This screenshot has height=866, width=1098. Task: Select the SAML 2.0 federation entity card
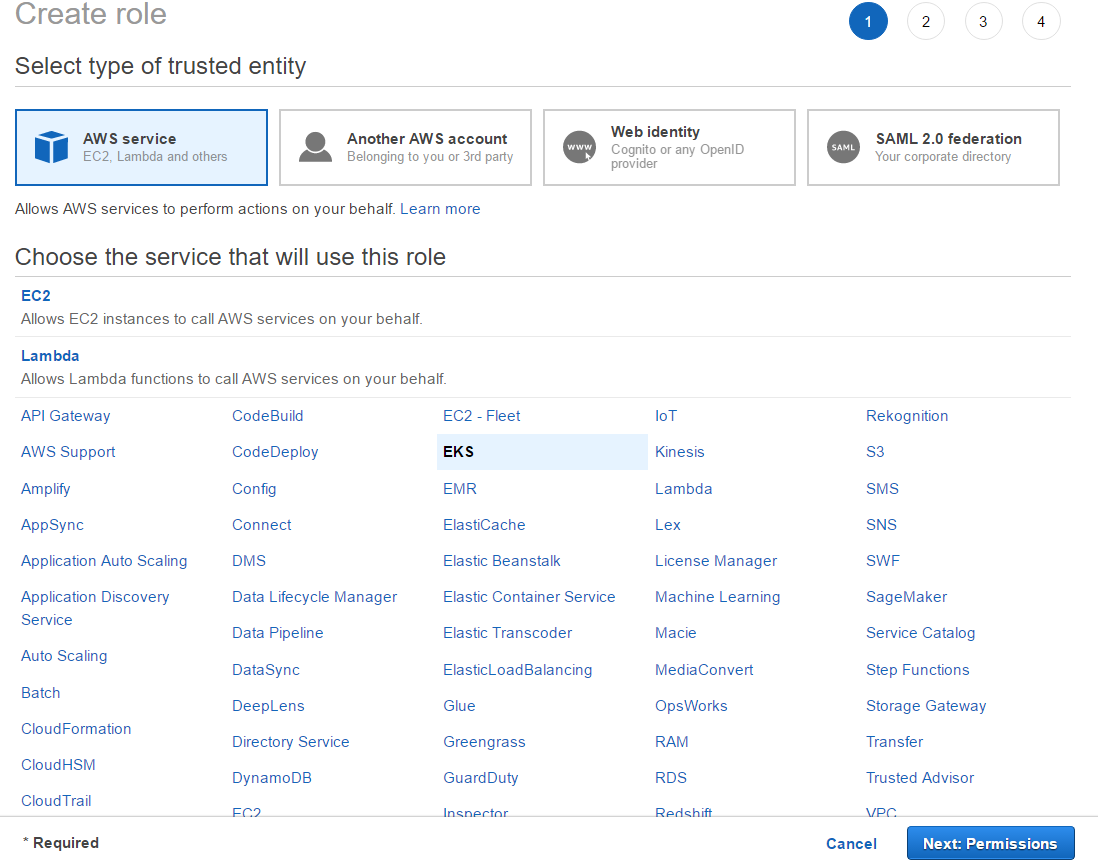[933, 147]
